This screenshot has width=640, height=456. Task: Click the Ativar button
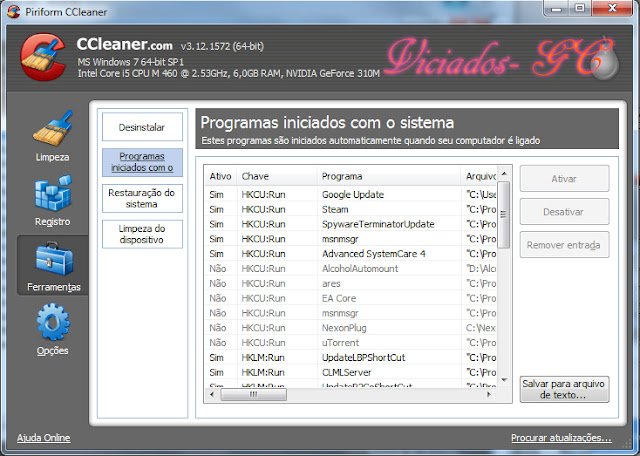click(564, 178)
